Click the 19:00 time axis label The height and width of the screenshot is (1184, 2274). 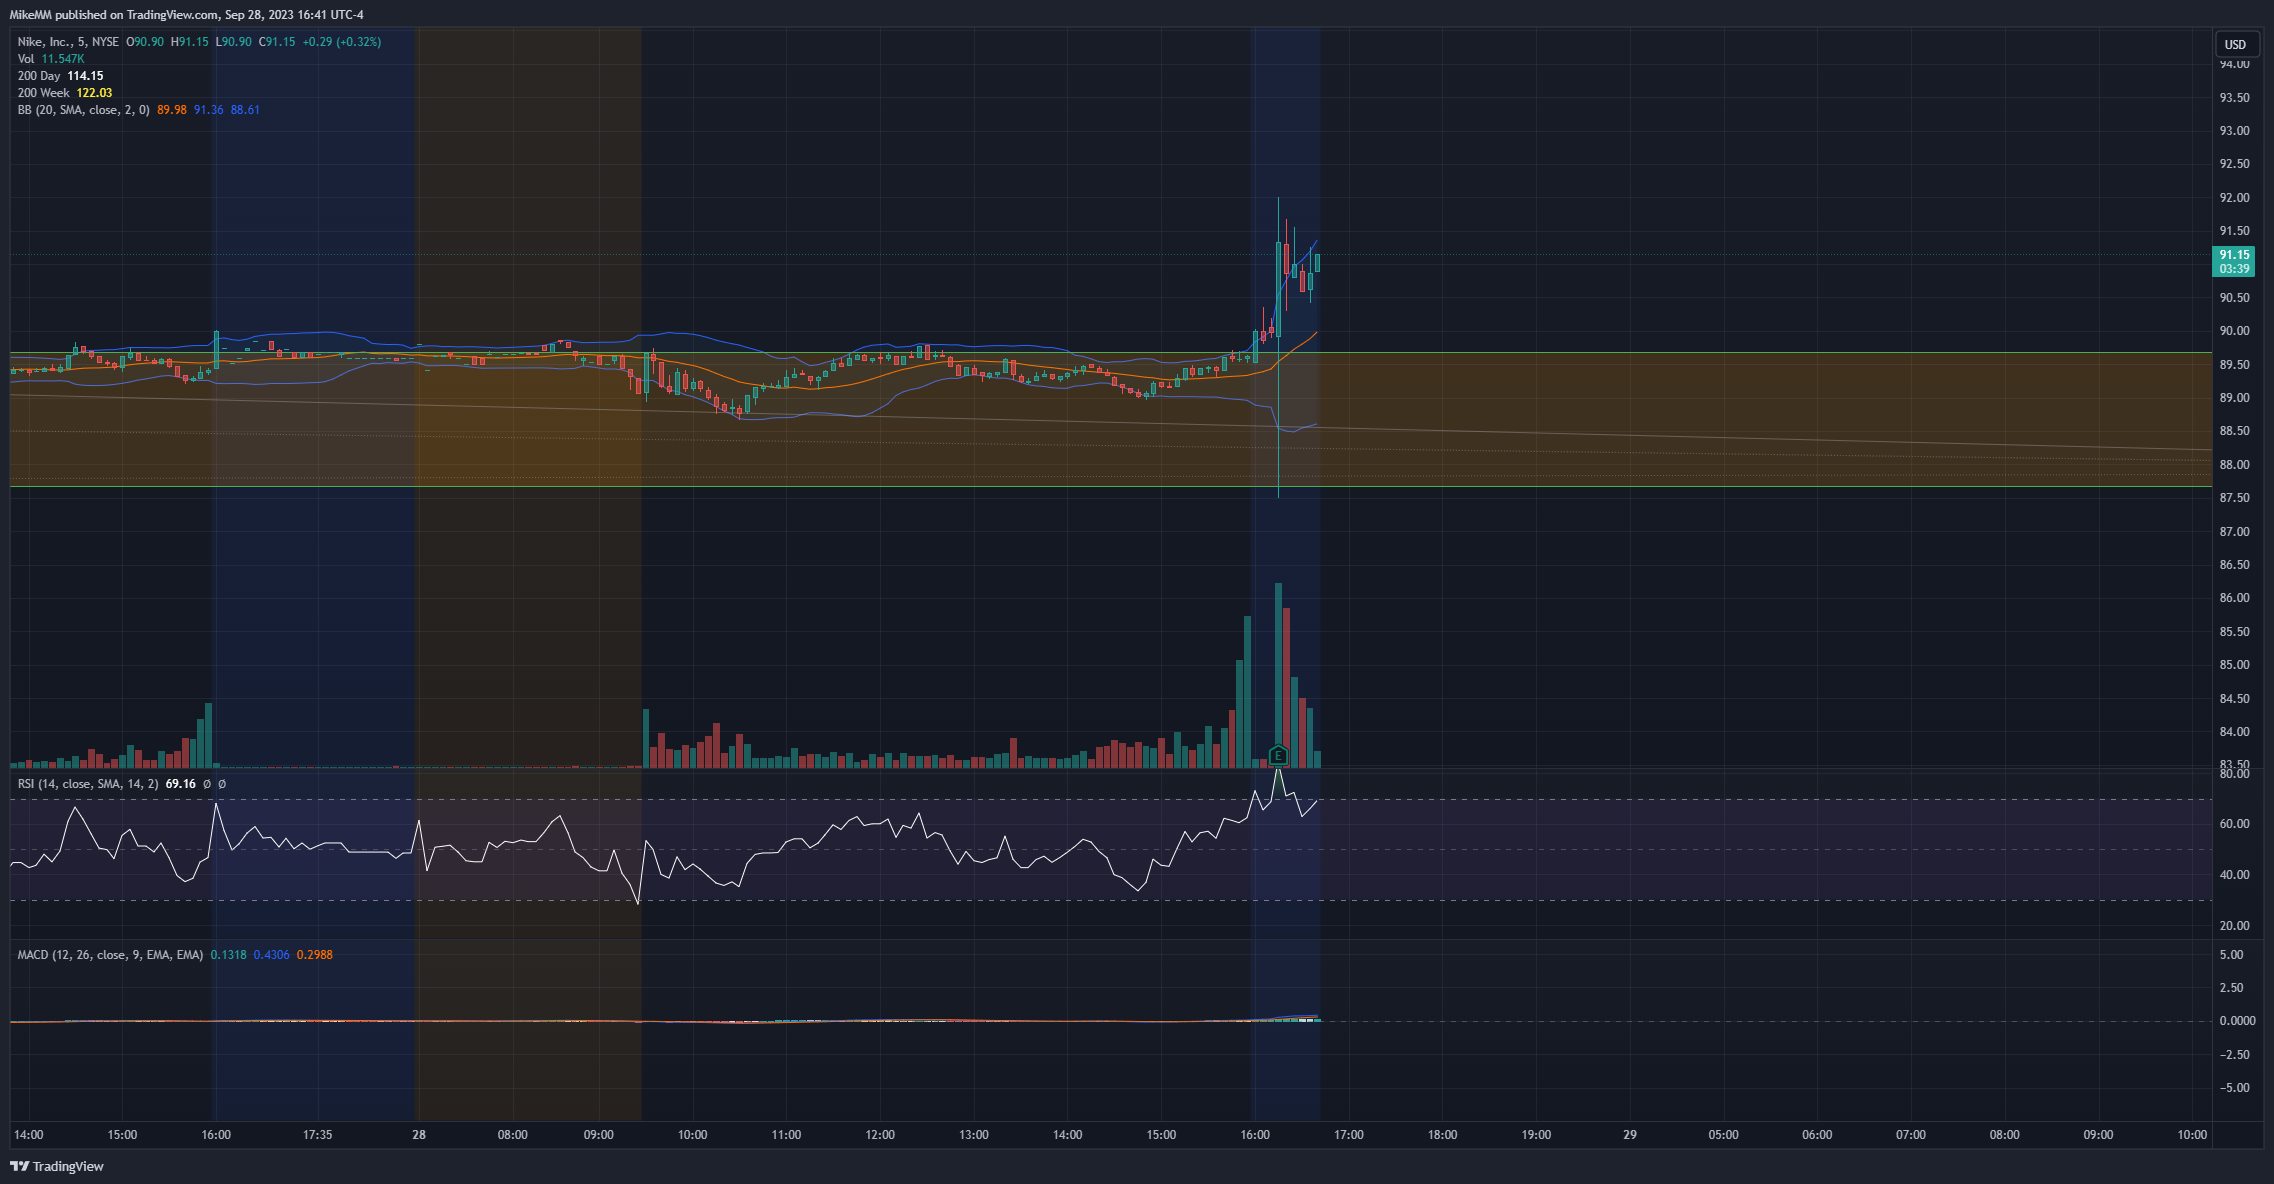click(1536, 1135)
